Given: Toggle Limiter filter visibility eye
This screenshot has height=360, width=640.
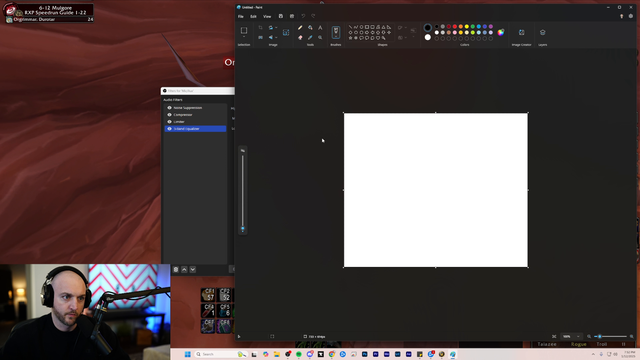Looking at the screenshot, I should 169,122.
